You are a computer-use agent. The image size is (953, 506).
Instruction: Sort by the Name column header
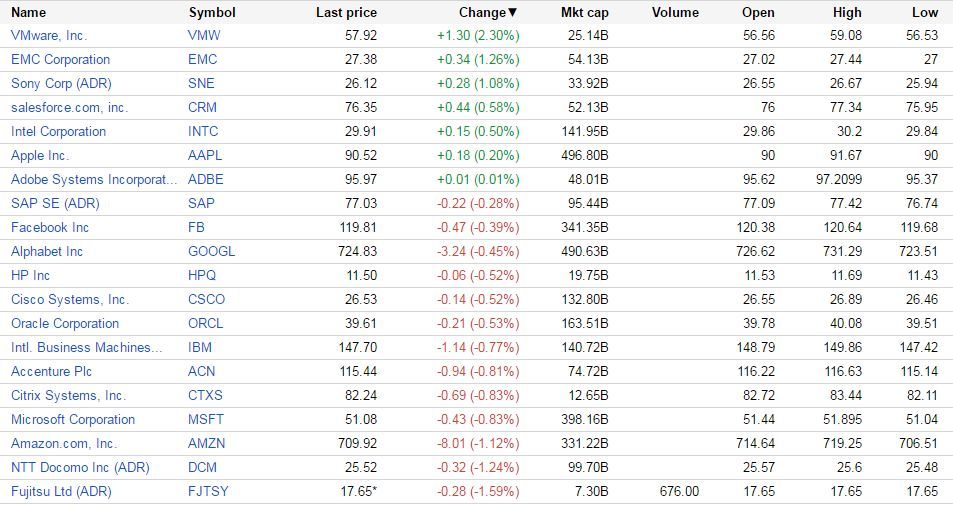tap(29, 13)
